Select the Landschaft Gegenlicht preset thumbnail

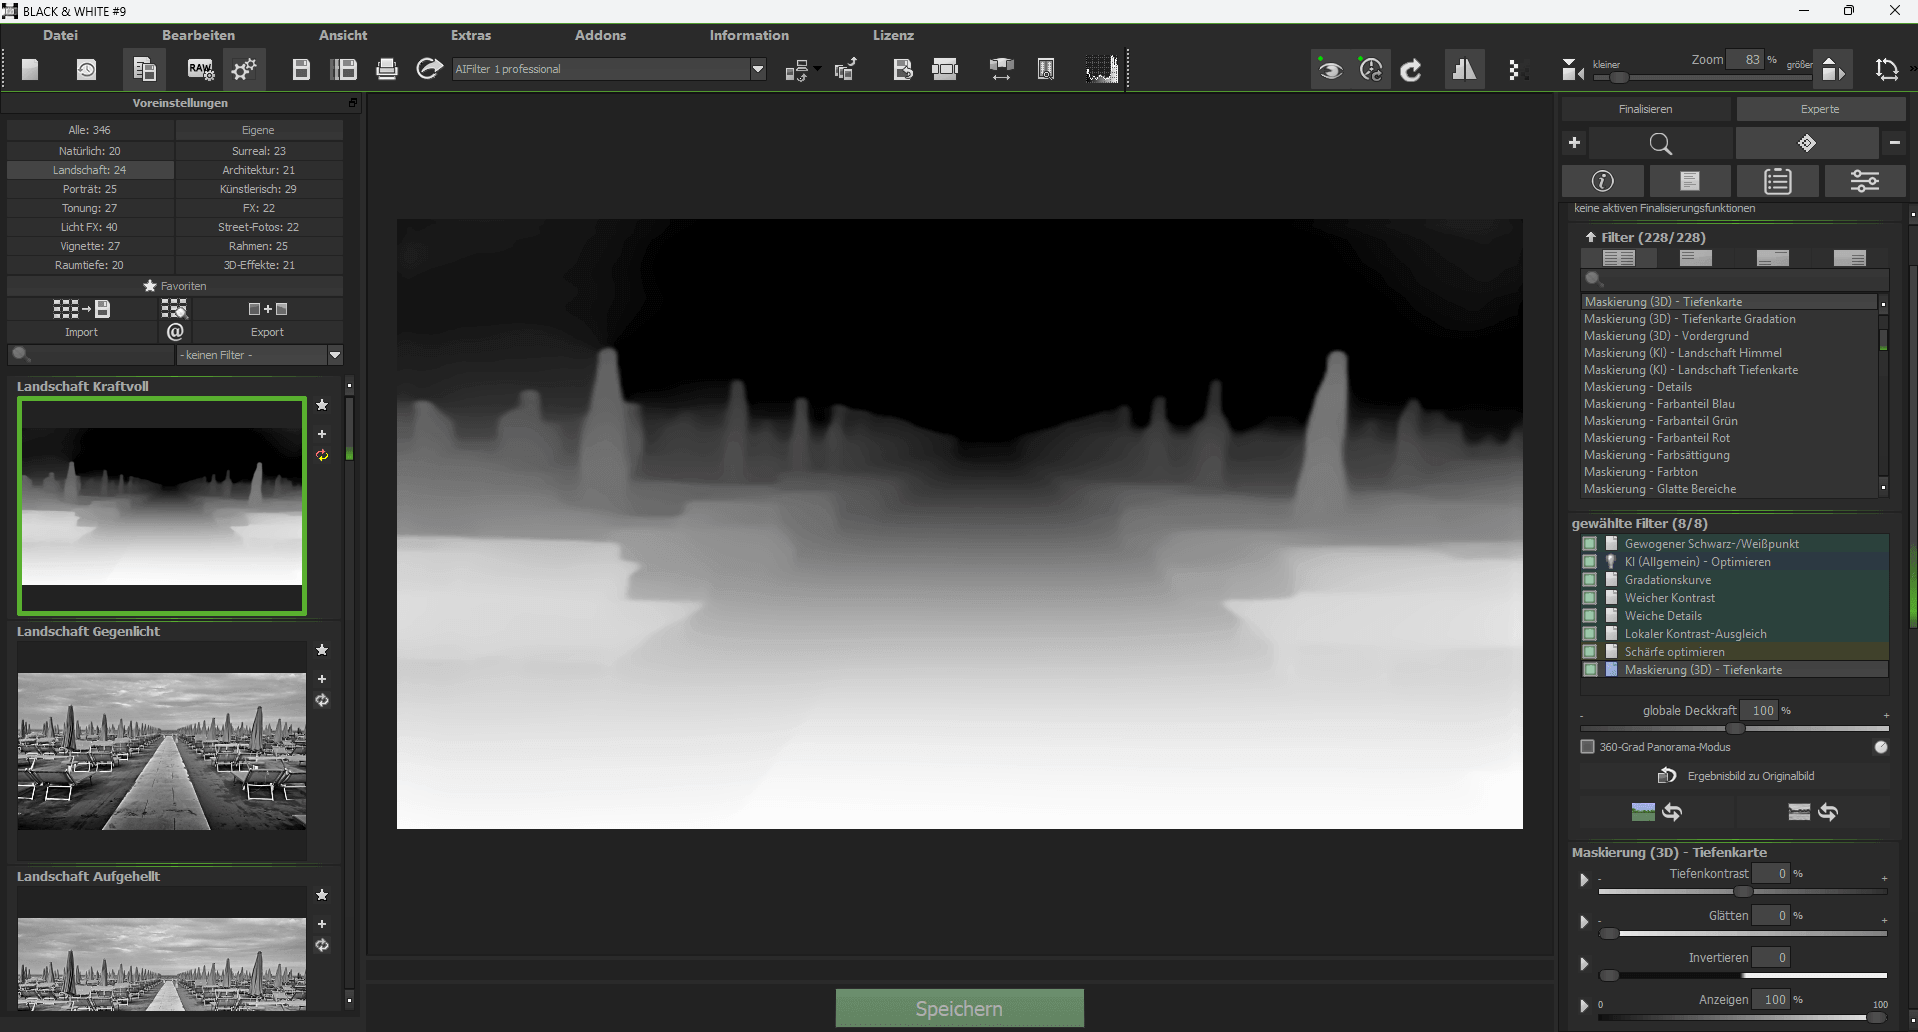click(162, 752)
